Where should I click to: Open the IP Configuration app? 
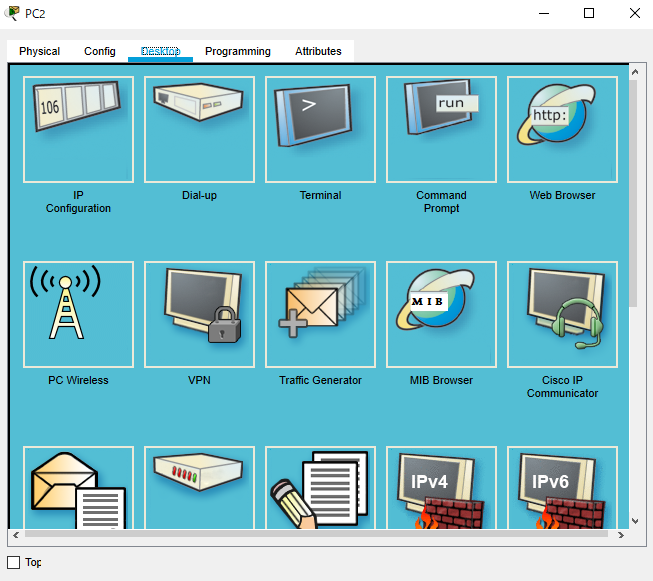pos(78,130)
